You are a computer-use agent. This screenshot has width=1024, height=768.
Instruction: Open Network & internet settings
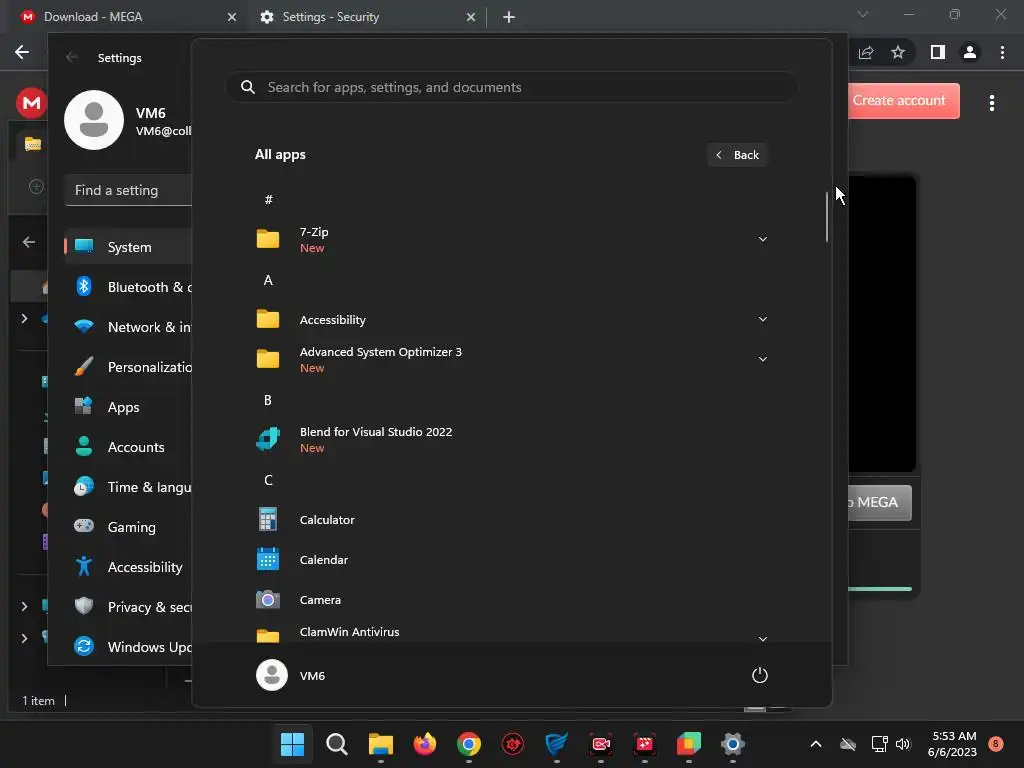(128, 327)
